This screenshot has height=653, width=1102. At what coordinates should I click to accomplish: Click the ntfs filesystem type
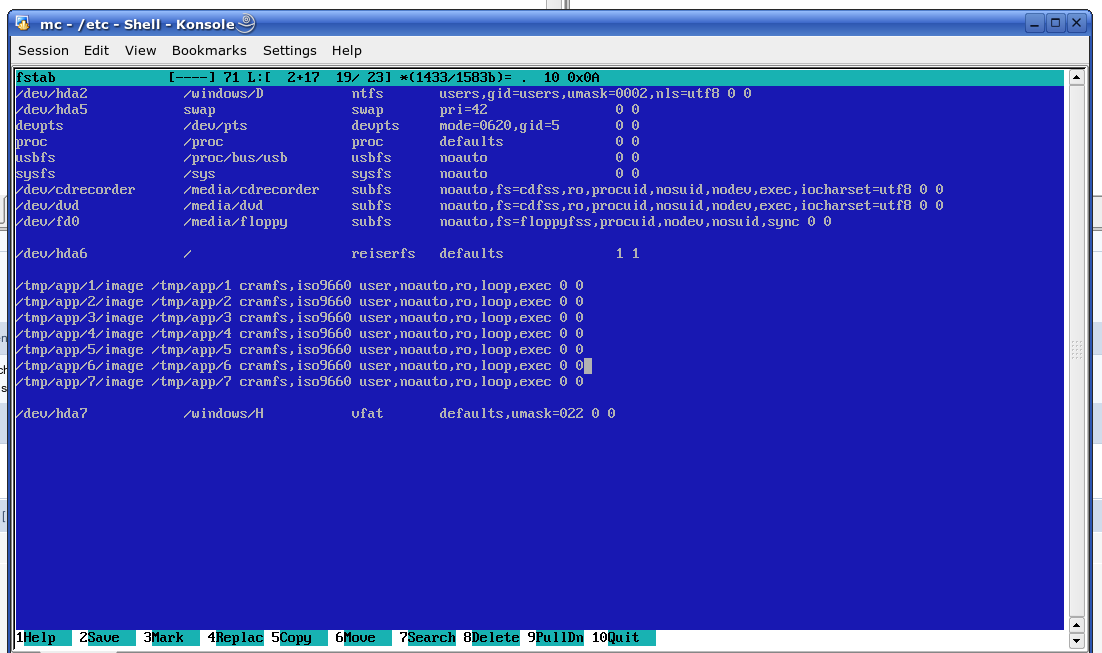point(368,93)
